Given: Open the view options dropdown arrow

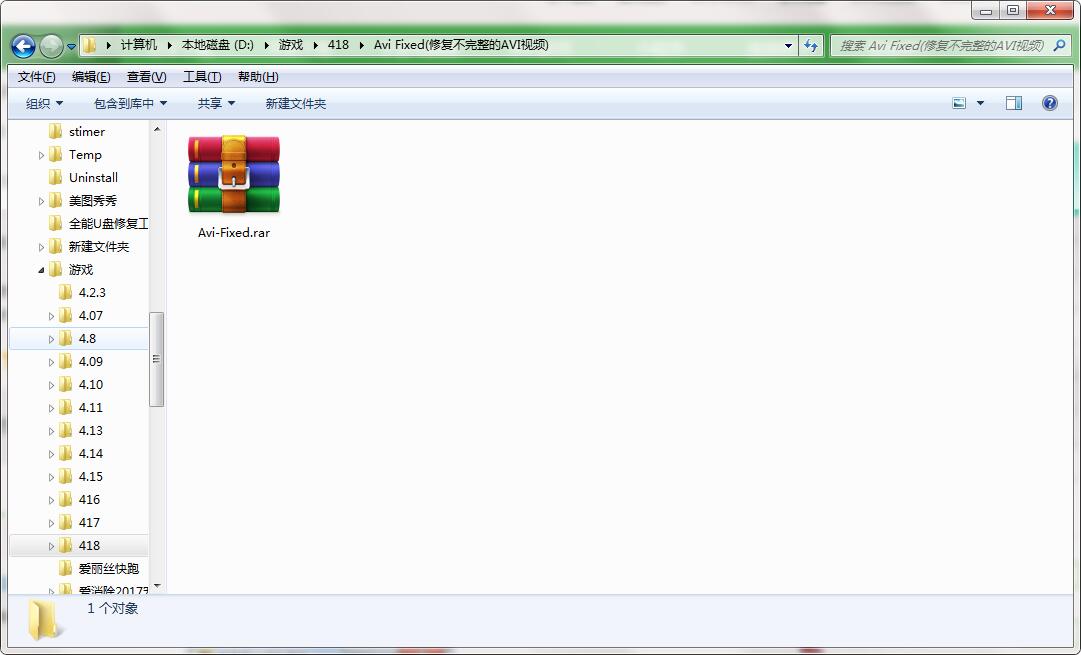Looking at the screenshot, I should [x=980, y=103].
